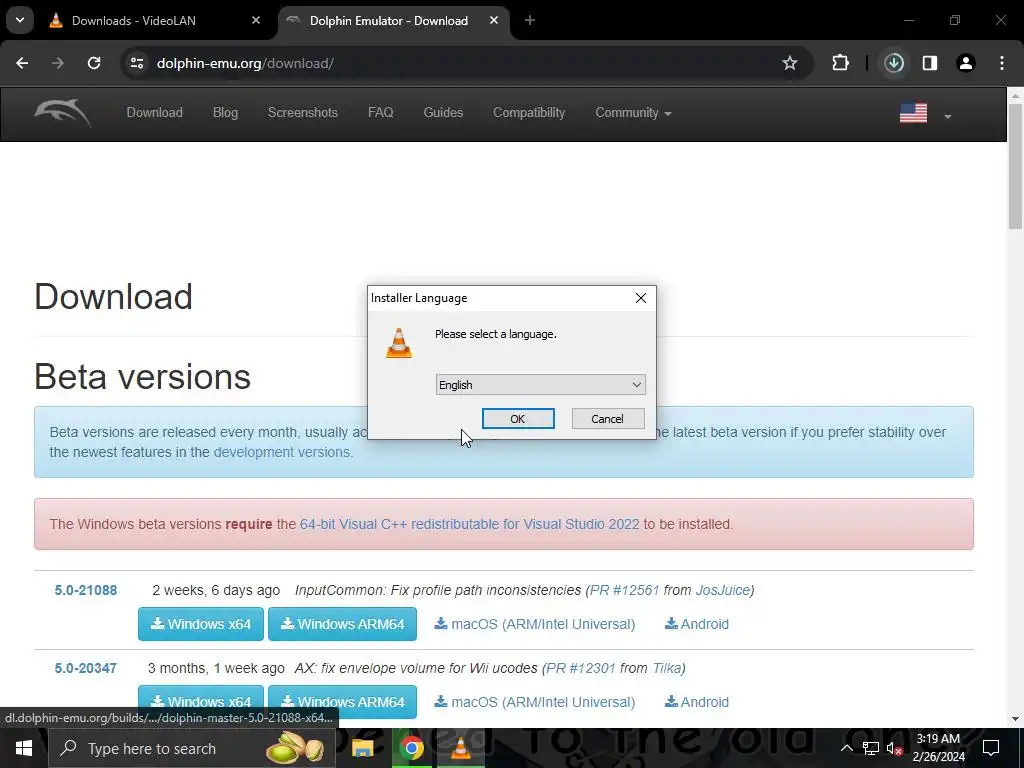Viewport: 1024px width, 768px height.
Task: Show Chrome downloads popup
Action: tap(894, 63)
